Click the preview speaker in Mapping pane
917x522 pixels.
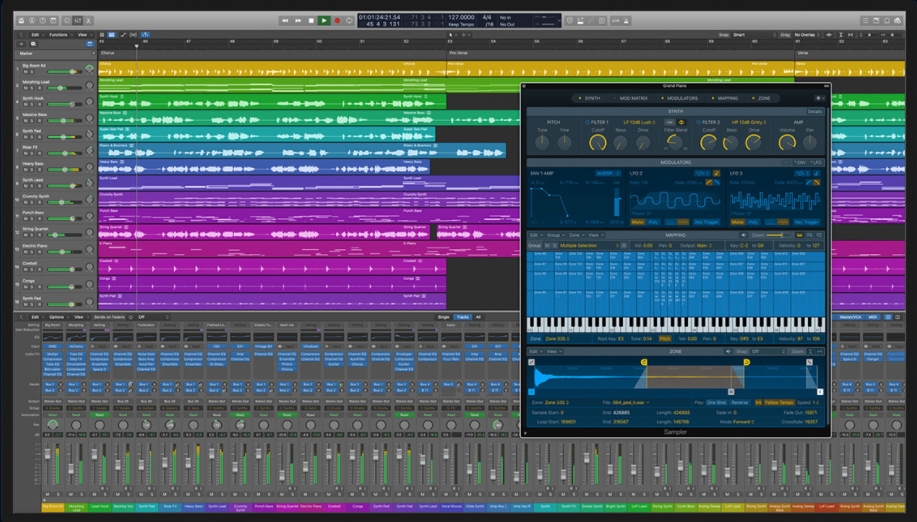click(744, 235)
